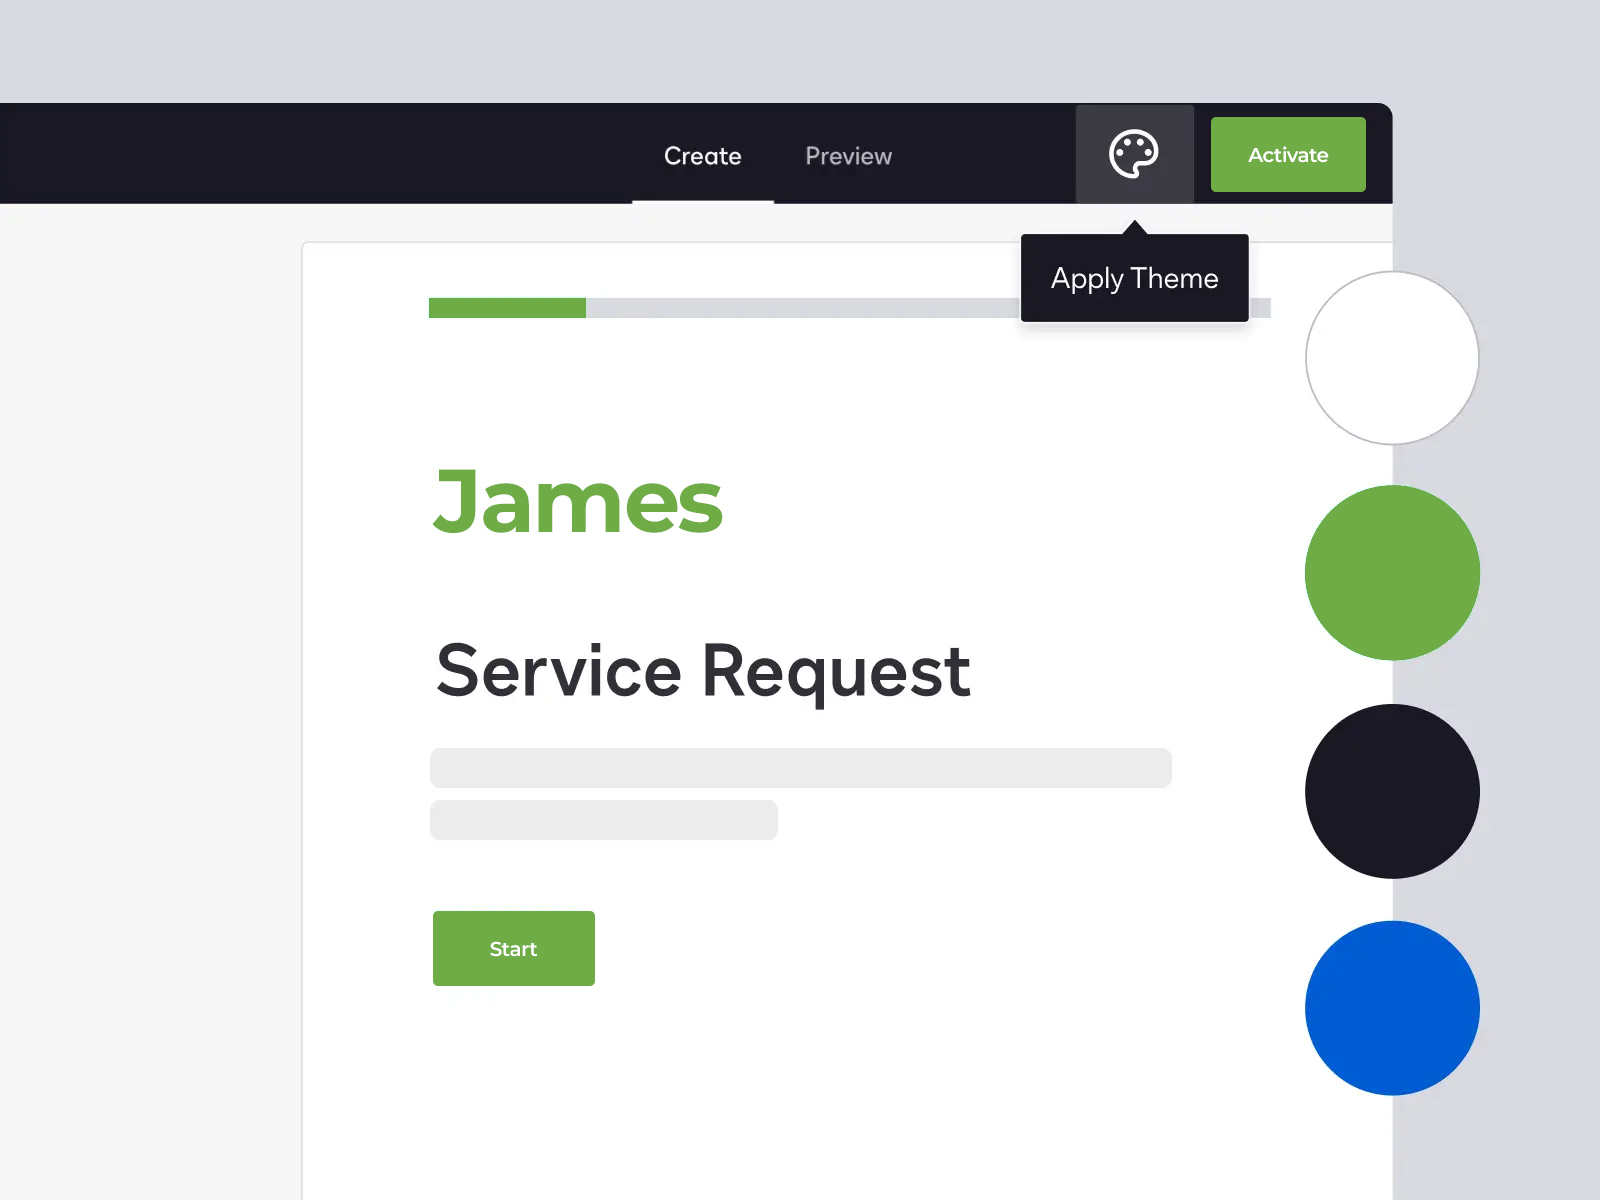
Task: Click the Start button on the form
Action: pos(513,948)
